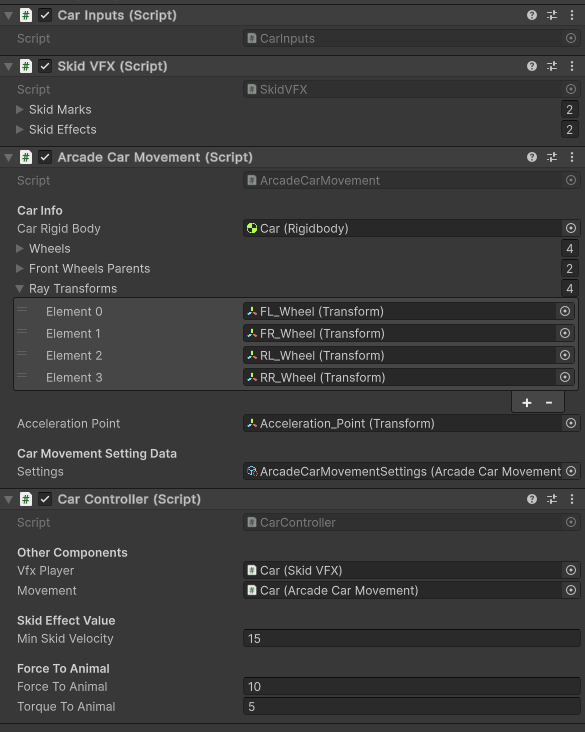
Task: Open presets for Skid VFX component
Action: 552,66
